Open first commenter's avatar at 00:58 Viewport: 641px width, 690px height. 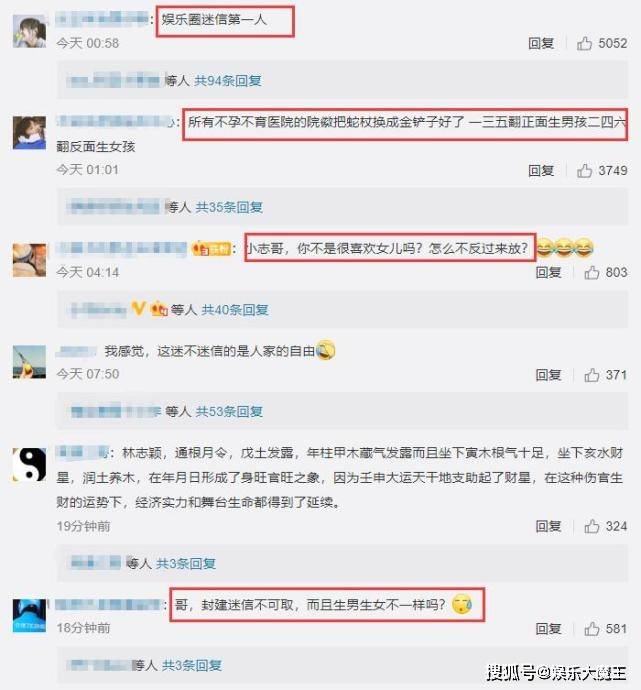tap(29, 31)
